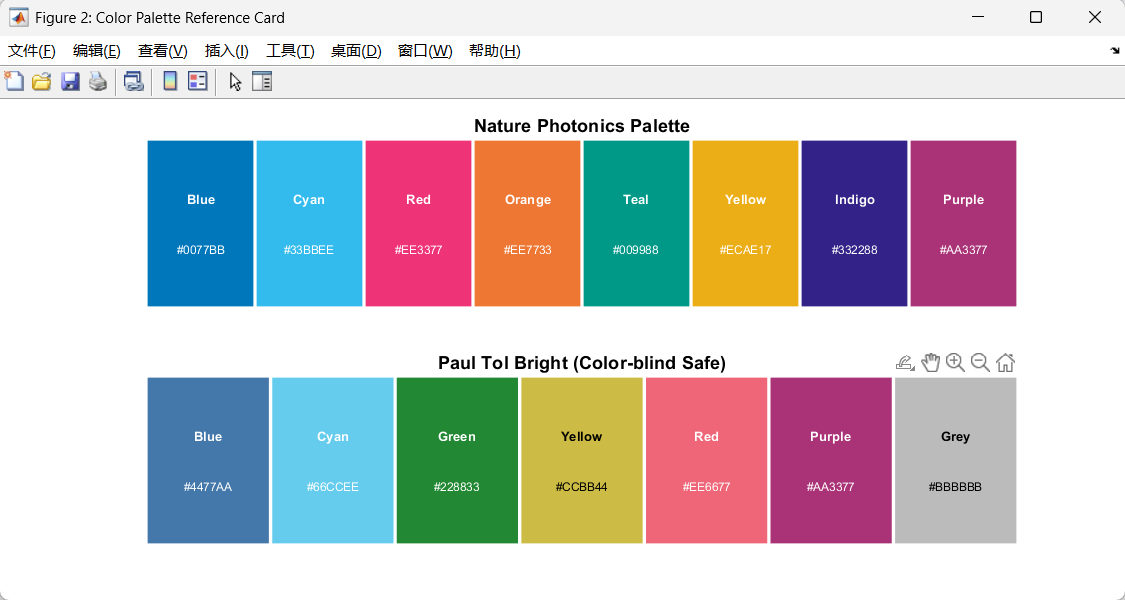The image size is (1125, 600).
Task: Click the dock figure arrow at the menu bar end
Action: pos(1114,51)
